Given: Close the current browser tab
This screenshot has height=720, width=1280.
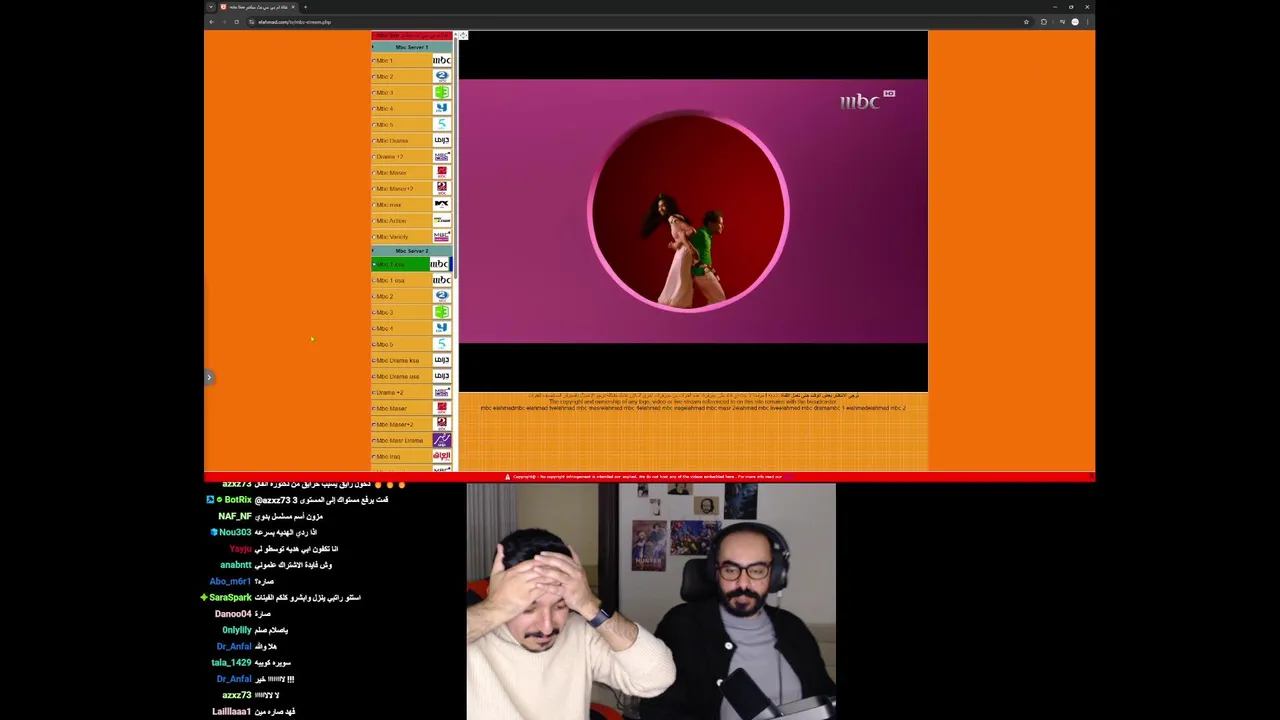Looking at the screenshot, I should [293, 7].
